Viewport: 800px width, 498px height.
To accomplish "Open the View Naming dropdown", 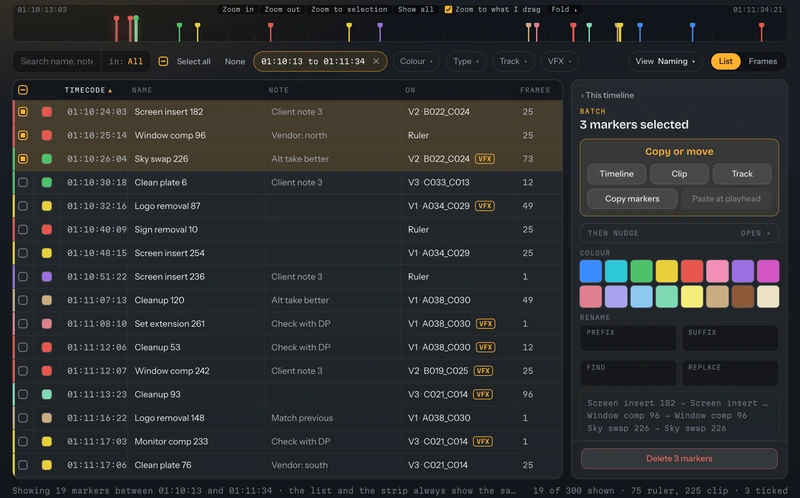I will 665,61.
